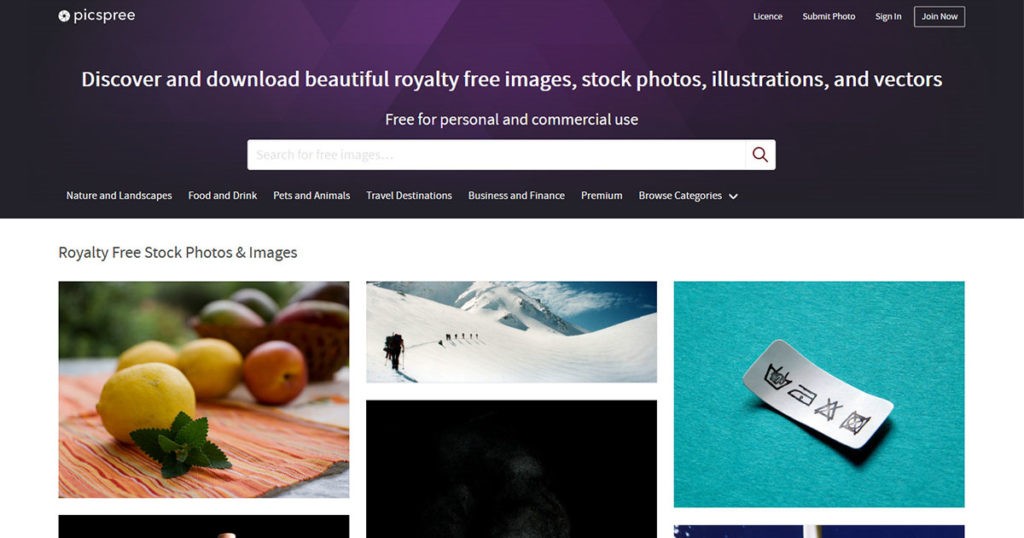Open the Nature and Landscapes category
The image size is (1024, 538).
click(119, 195)
